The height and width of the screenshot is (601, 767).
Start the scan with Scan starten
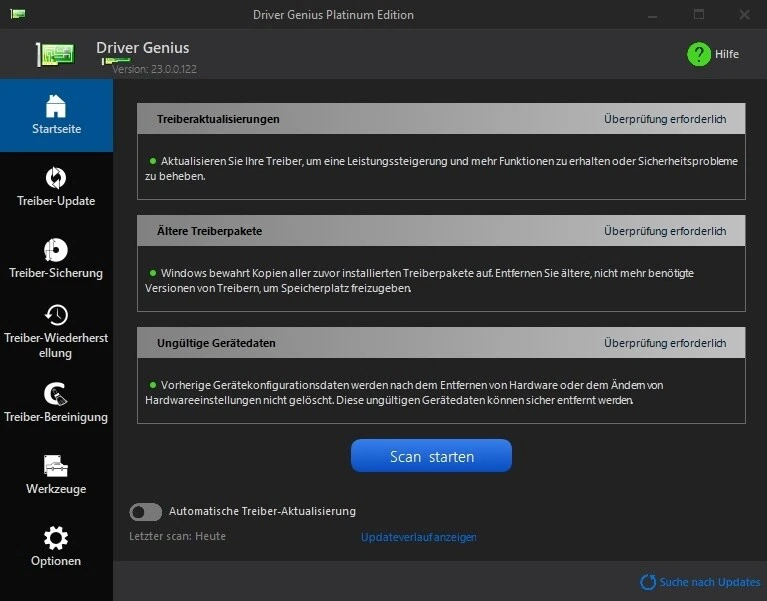click(431, 456)
